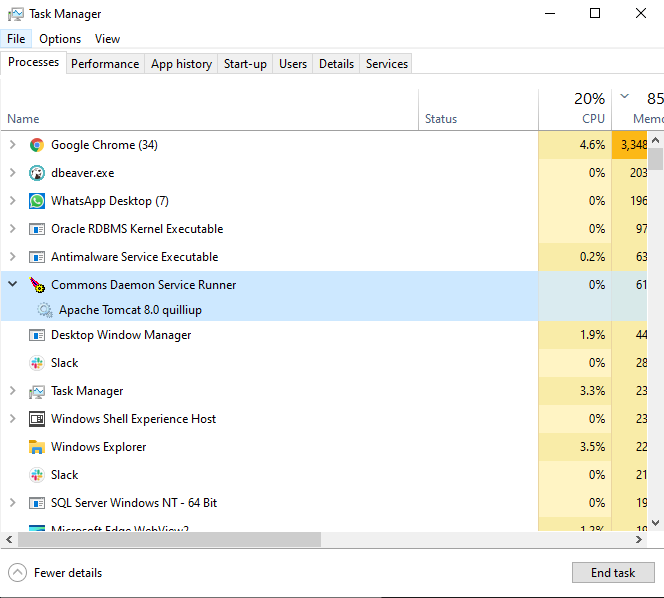Click the 3,348 memory value for Chrome
Image resolution: width=664 pixels, height=598 pixels.
pyautogui.click(x=634, y=145)
